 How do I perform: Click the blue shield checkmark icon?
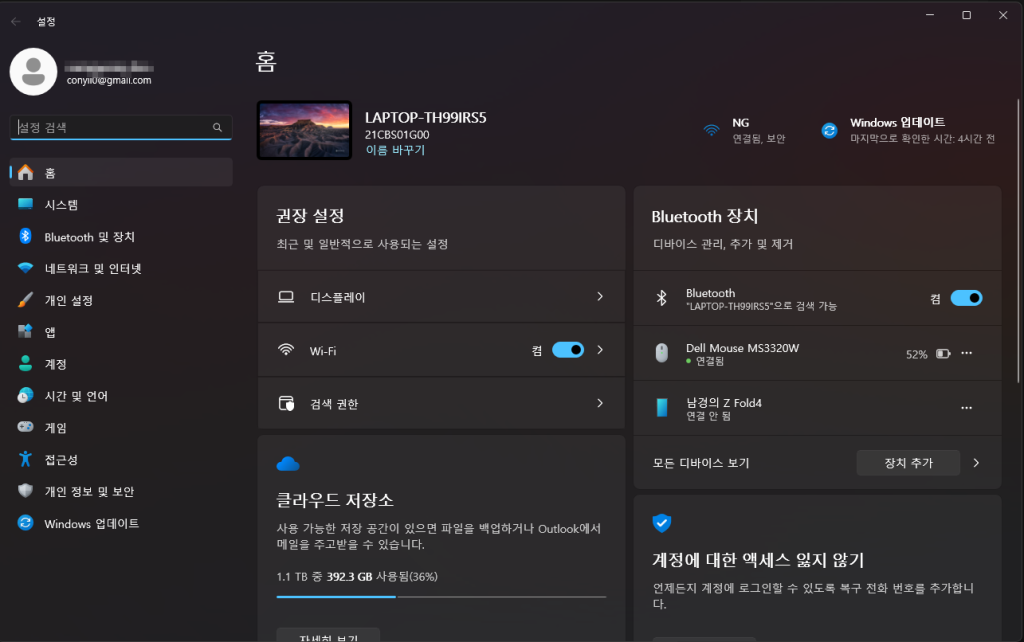(x=662, y=523)
